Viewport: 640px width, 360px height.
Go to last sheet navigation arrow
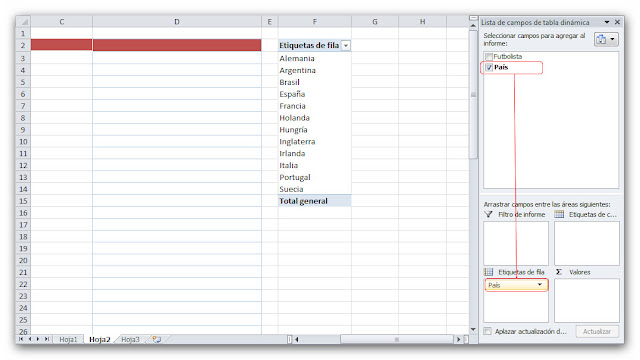[47, 339]
